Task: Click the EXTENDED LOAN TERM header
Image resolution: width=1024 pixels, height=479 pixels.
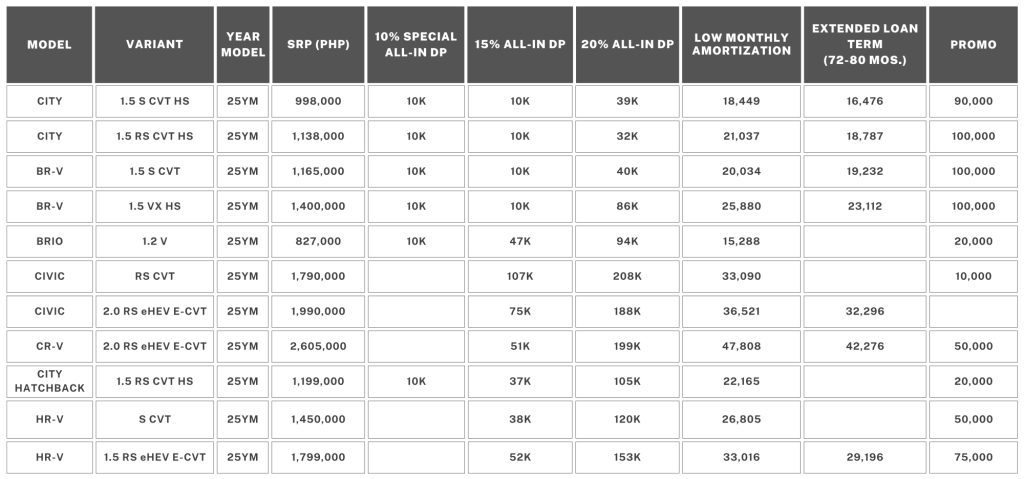Action: click(x=864, y=45)
